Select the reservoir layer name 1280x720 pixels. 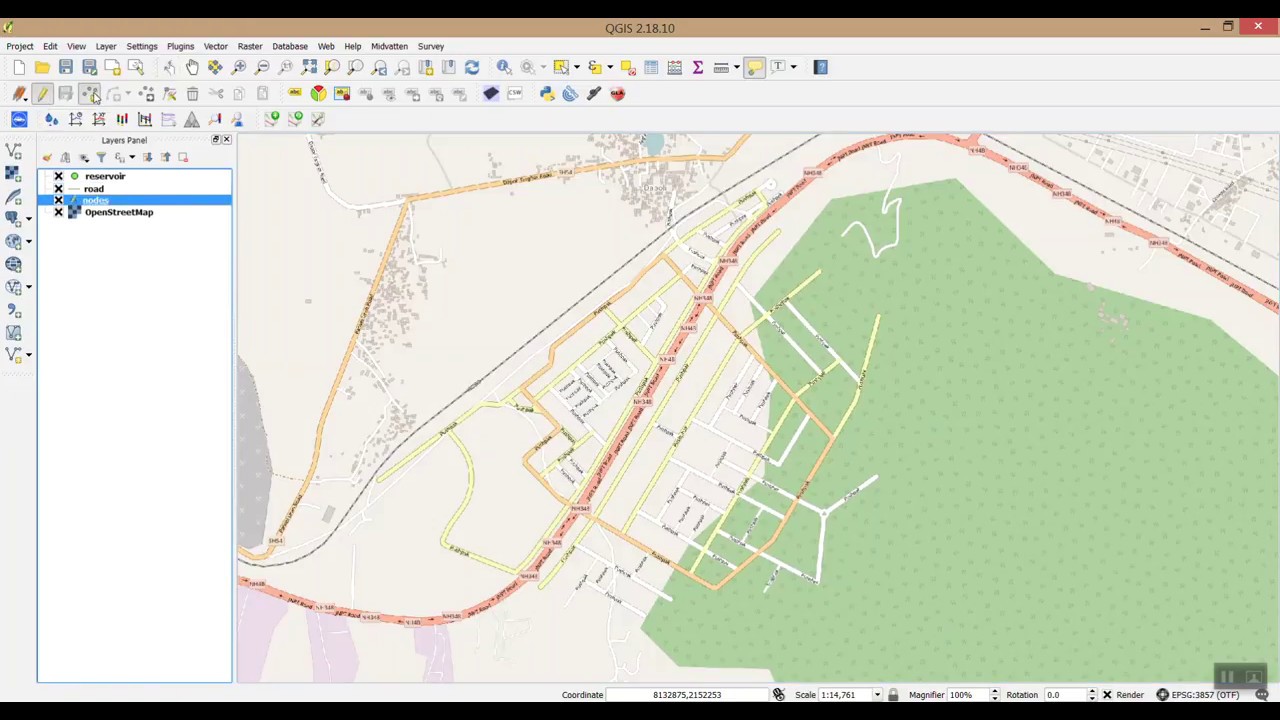(x=105, y=176)
